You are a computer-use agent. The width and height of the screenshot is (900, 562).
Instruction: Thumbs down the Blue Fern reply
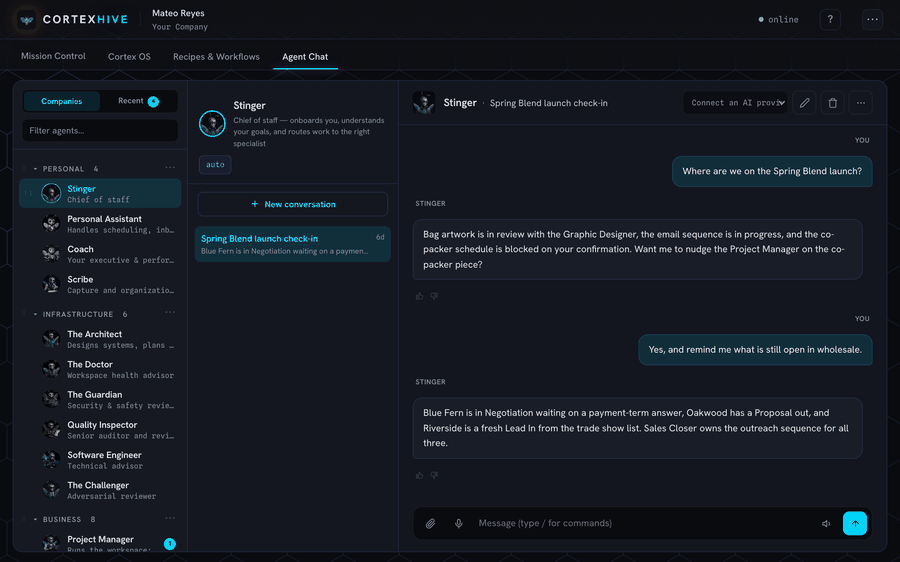point(435,475)
